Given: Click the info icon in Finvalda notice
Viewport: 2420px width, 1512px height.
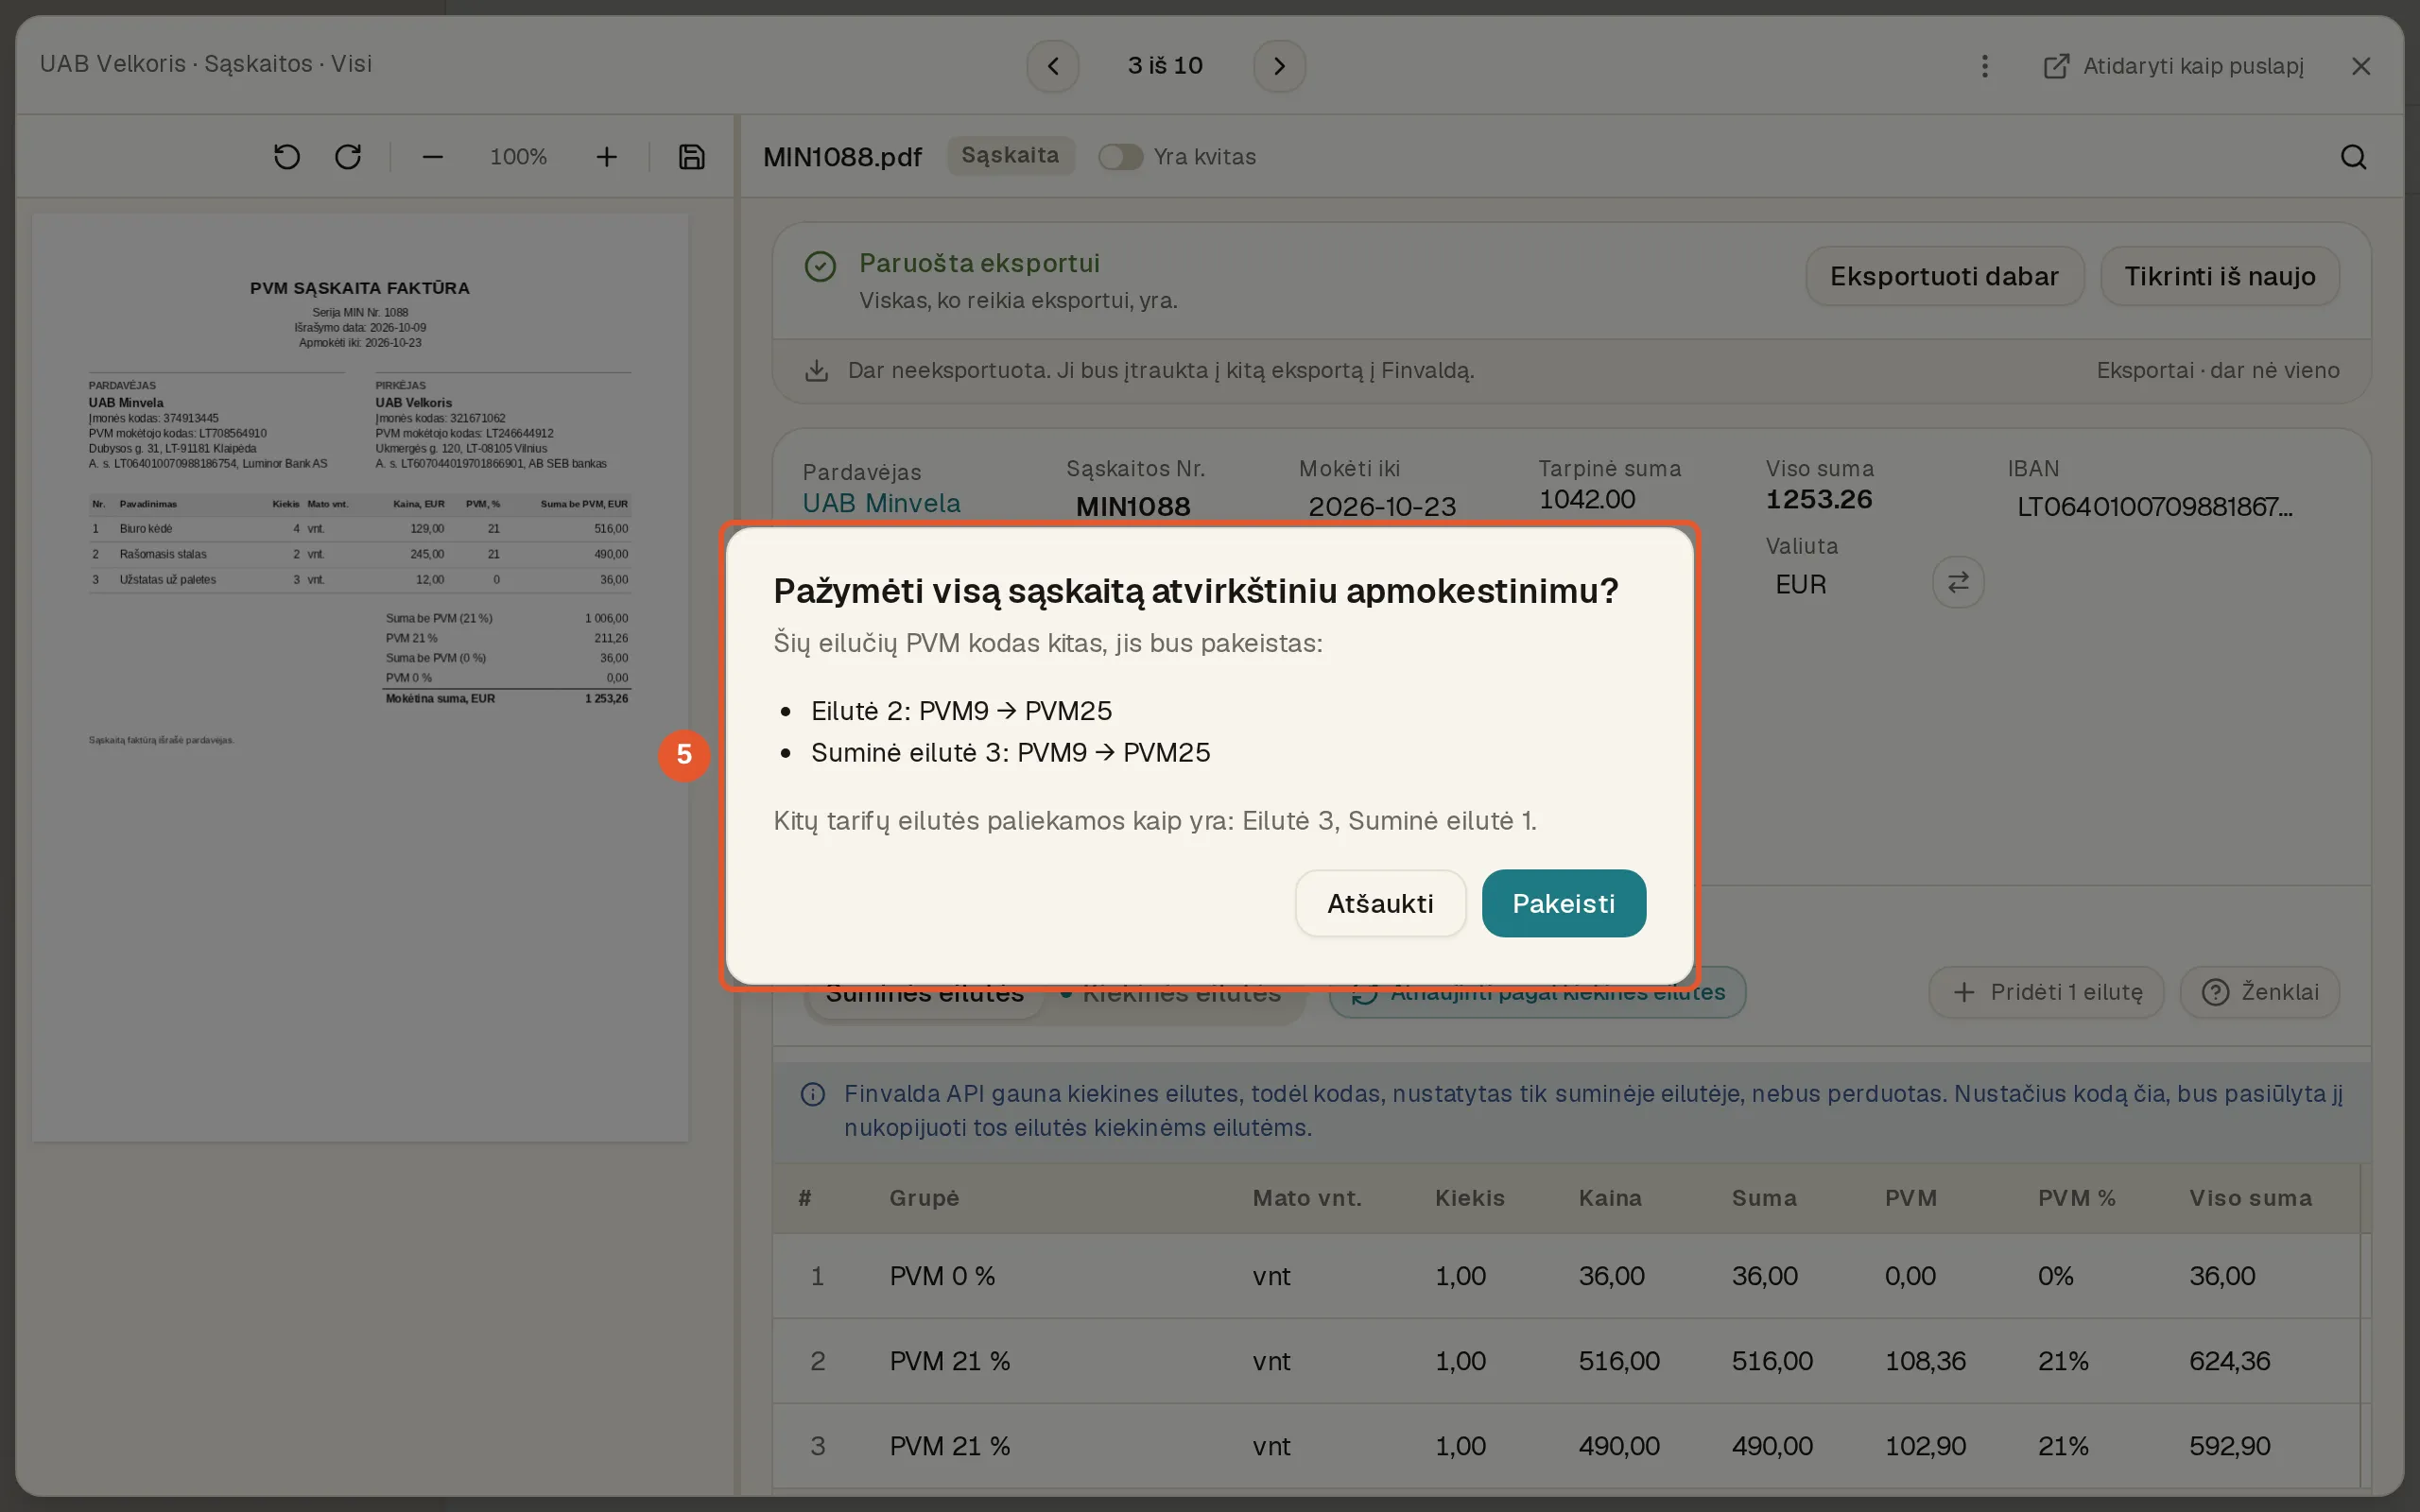Looking at the screenshot, I should 813,1094.
